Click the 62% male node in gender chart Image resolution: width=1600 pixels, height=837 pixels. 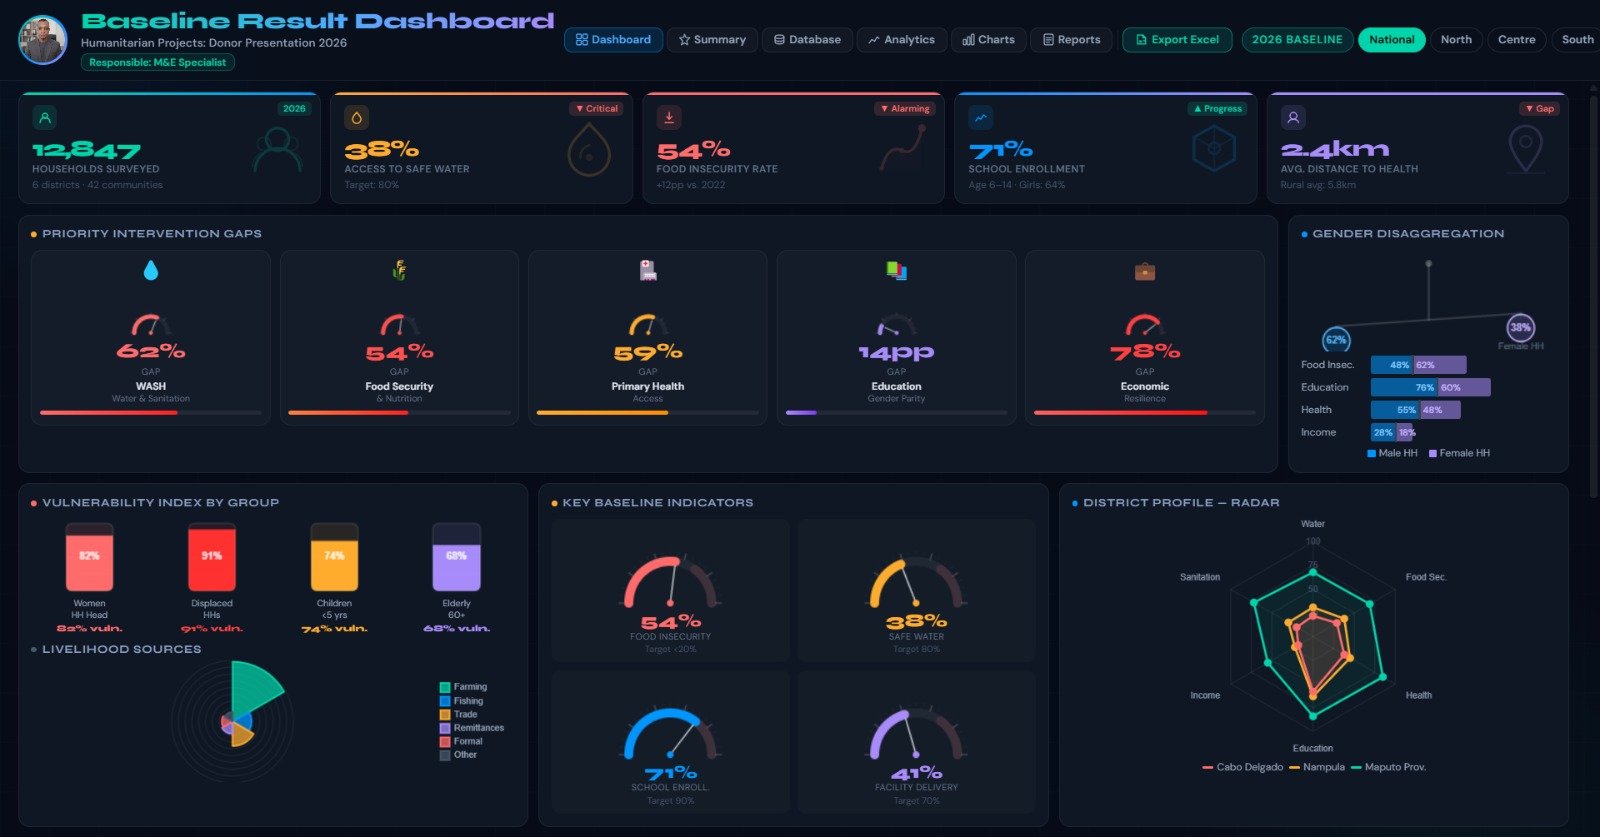coord(1336,340)
